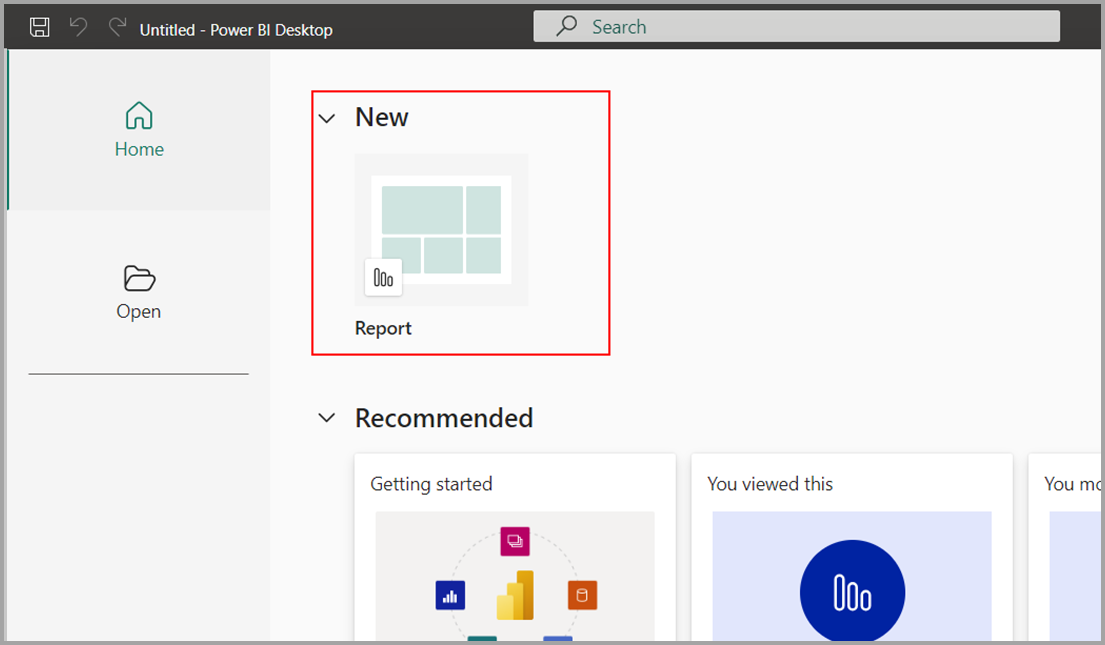Click the Home house icon
The width and height of the screenshot is (1105, 645).
pos(139,116)
